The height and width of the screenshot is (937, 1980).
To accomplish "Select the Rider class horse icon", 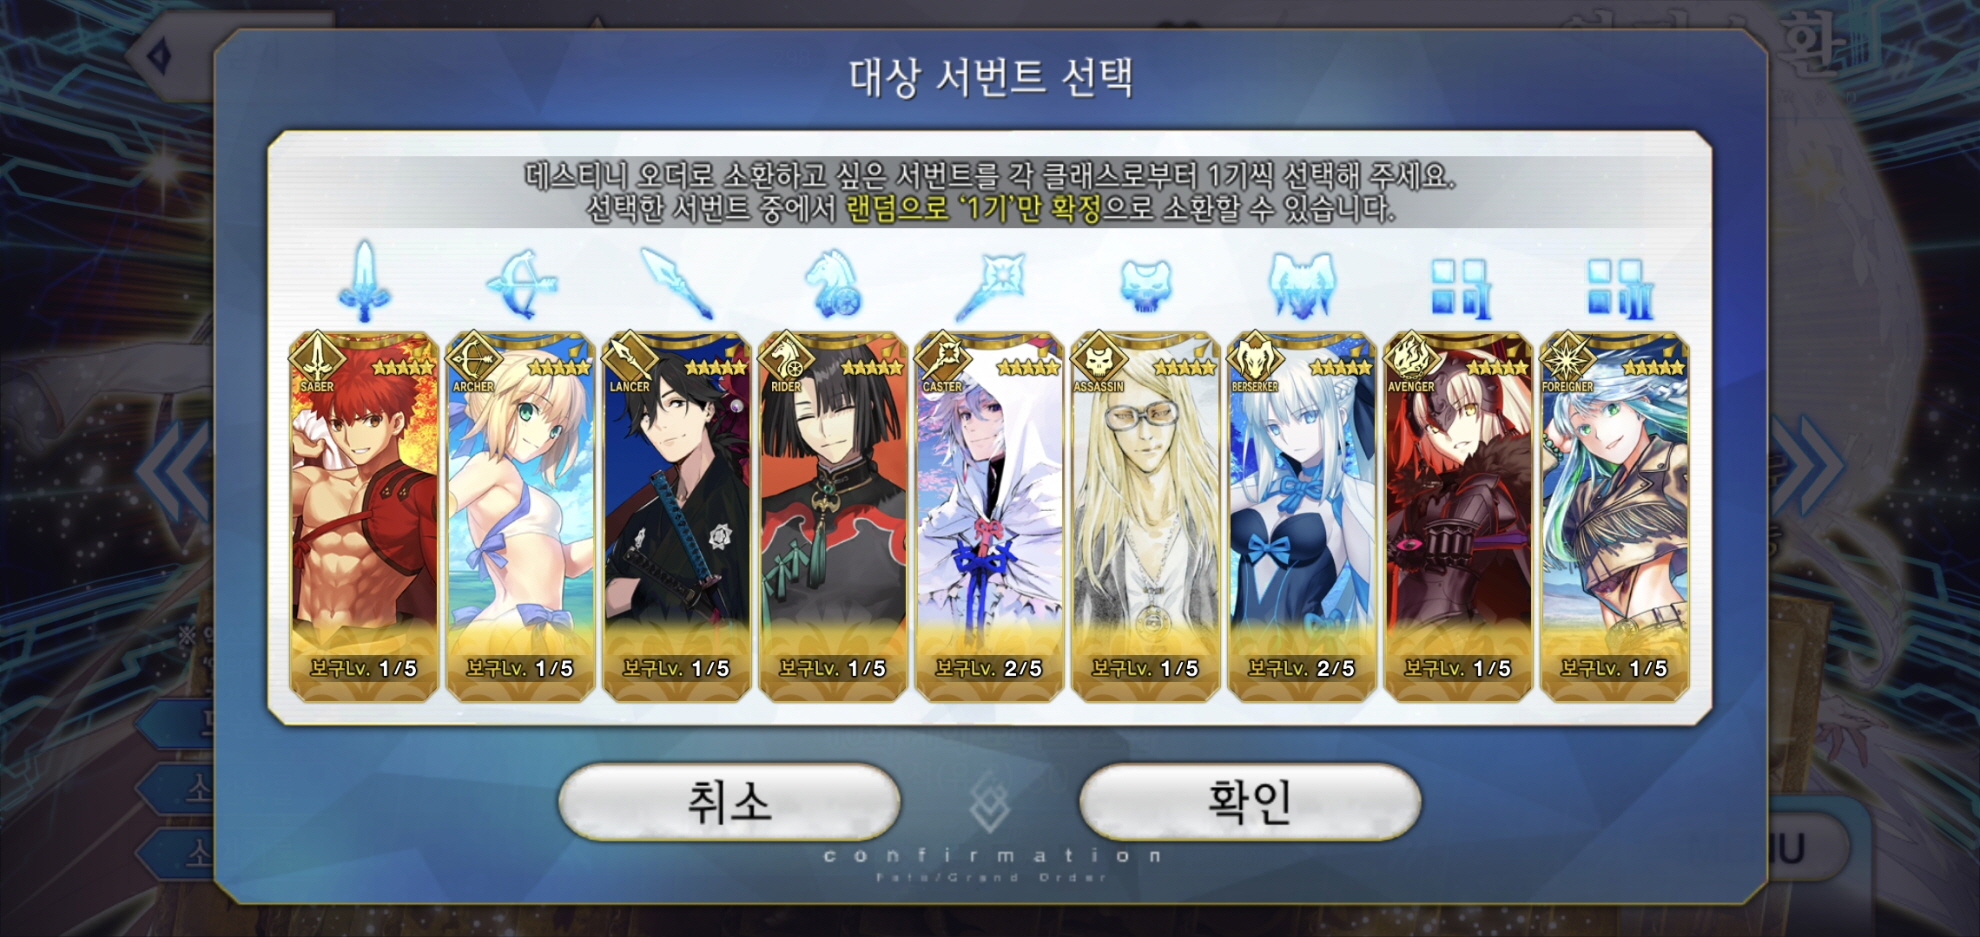I will (833, 284).
